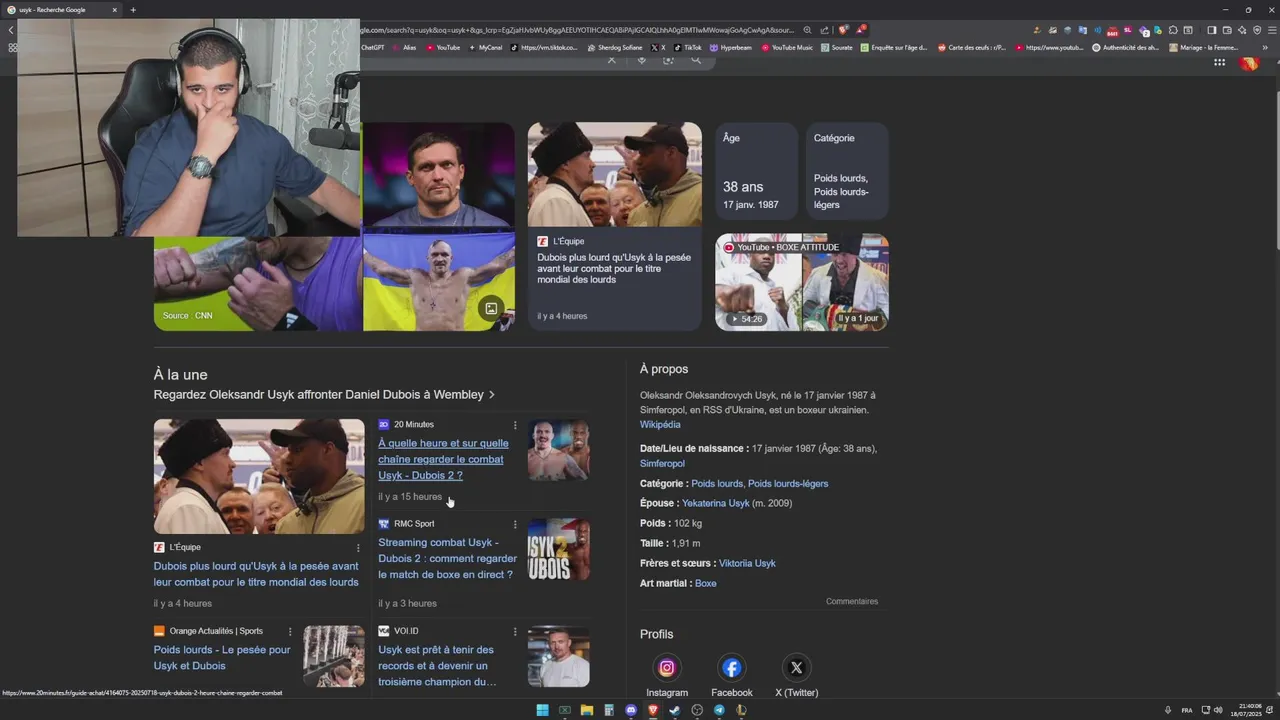This screenshot has width=1280, height=720.
Task: Open Steam from the taskbar
Action: pos(675,710)
